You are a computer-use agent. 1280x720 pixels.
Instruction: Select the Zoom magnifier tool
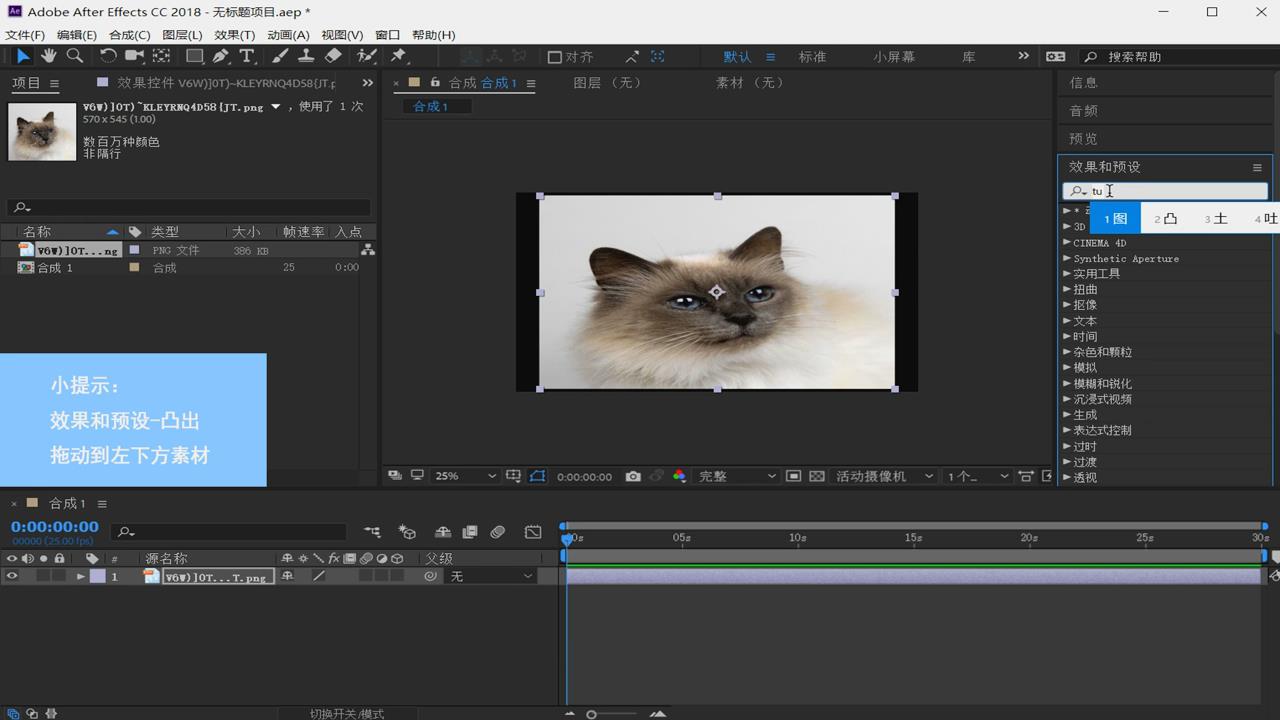(x=74, y=56)
